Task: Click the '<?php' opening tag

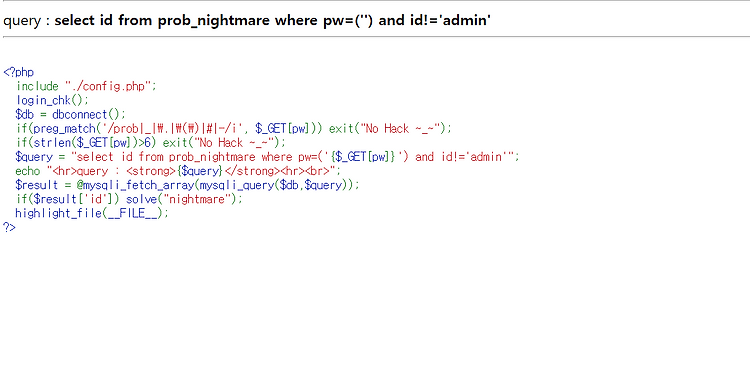Action: point(19,72)
